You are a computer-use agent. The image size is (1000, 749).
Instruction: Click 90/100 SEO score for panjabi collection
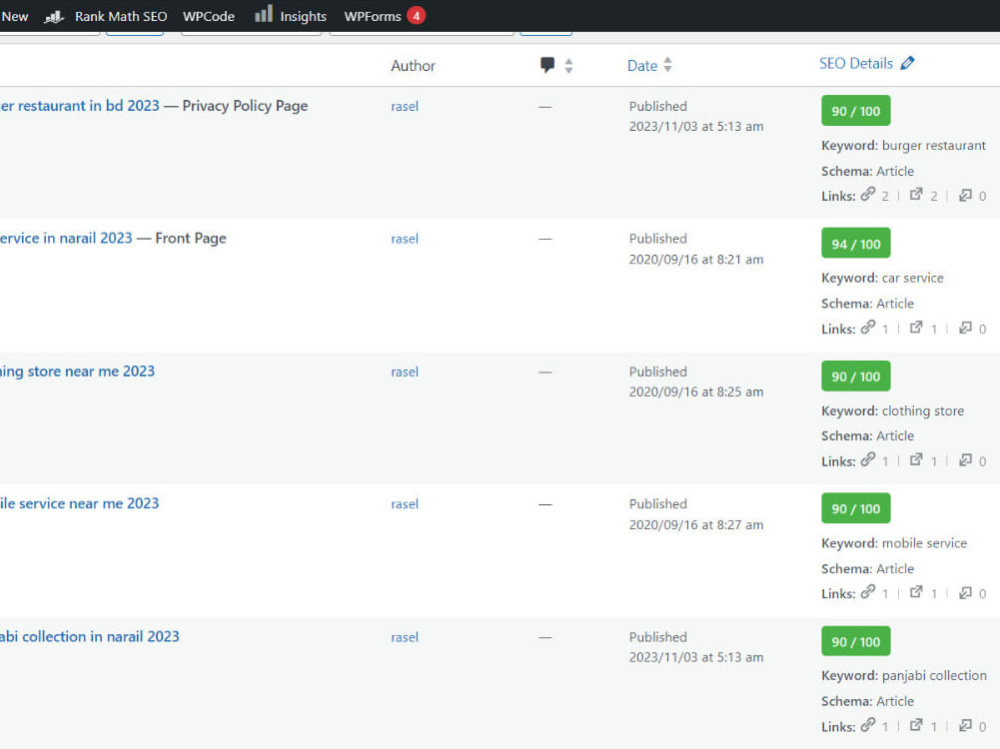pos(855,642)
